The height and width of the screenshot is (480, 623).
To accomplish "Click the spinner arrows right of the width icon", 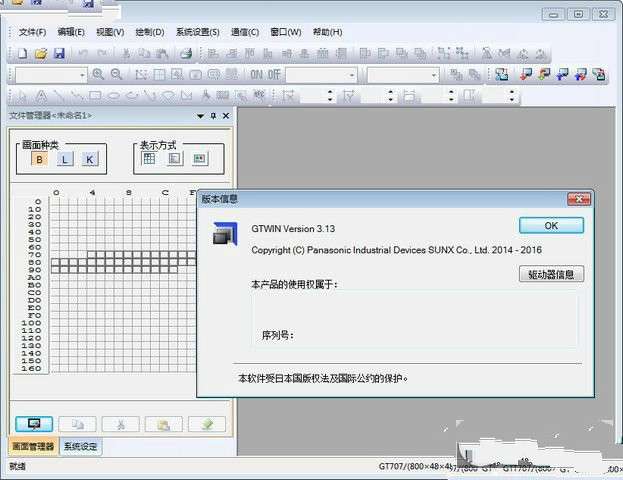I will [x=451, y=96].
